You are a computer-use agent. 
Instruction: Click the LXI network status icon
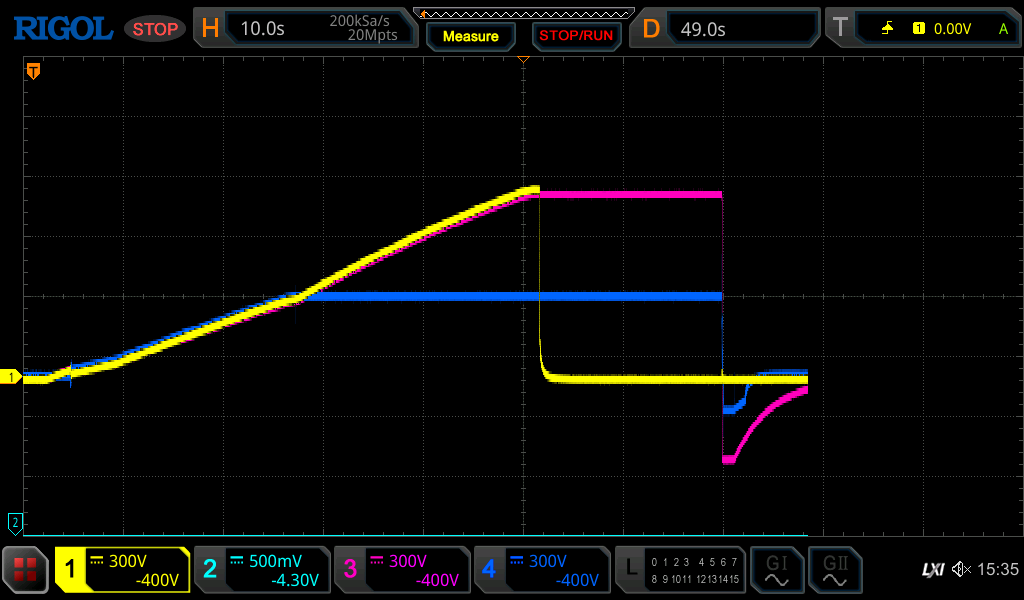[932, 570]
